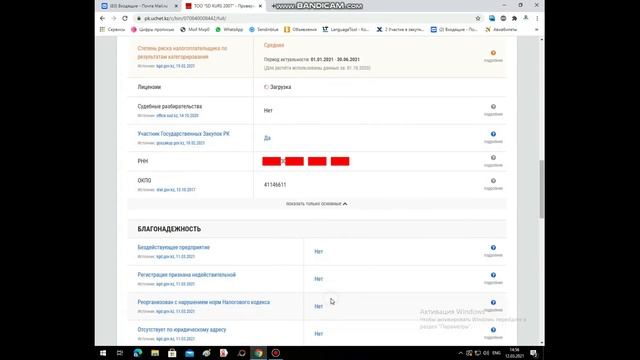Show details for Регистрация признана недействительной
This screenshot has width=640, height=360.
coord(493,278)
